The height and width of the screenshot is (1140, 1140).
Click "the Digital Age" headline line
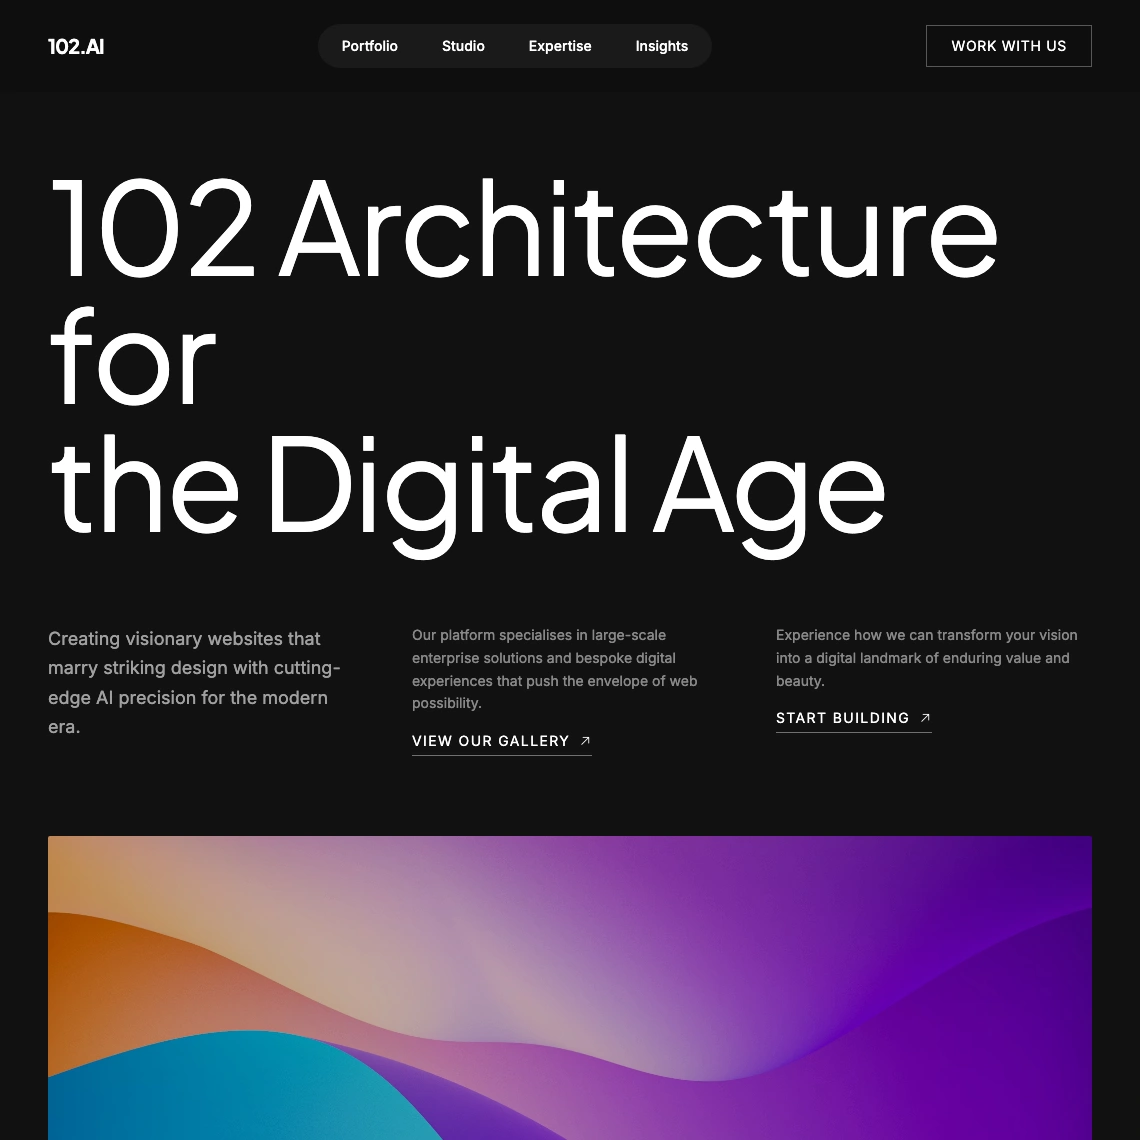(x=467, y=487)
